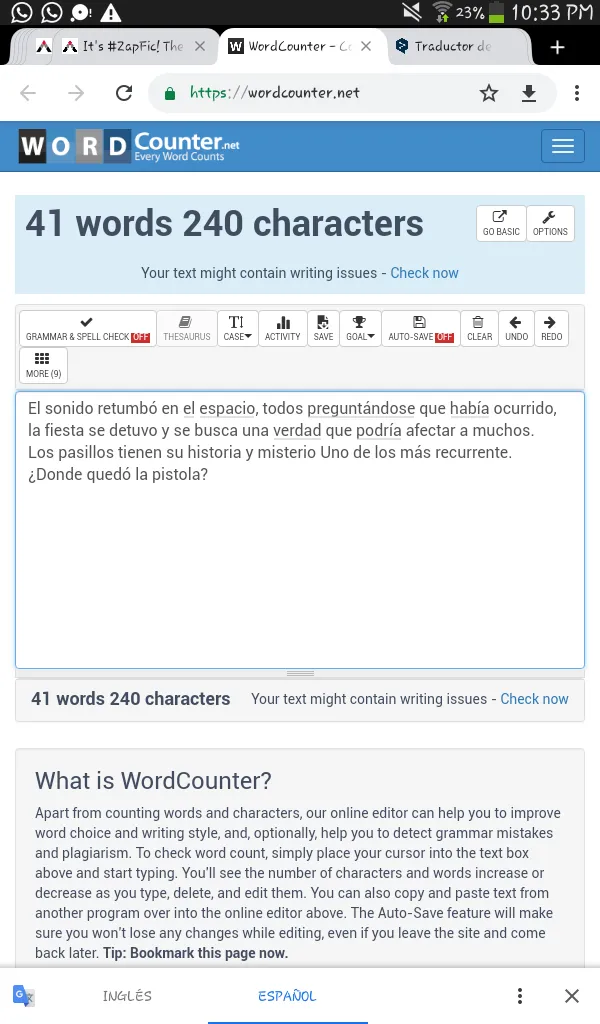Bookmark this page with the star
600x1024 pixels.
489,93
